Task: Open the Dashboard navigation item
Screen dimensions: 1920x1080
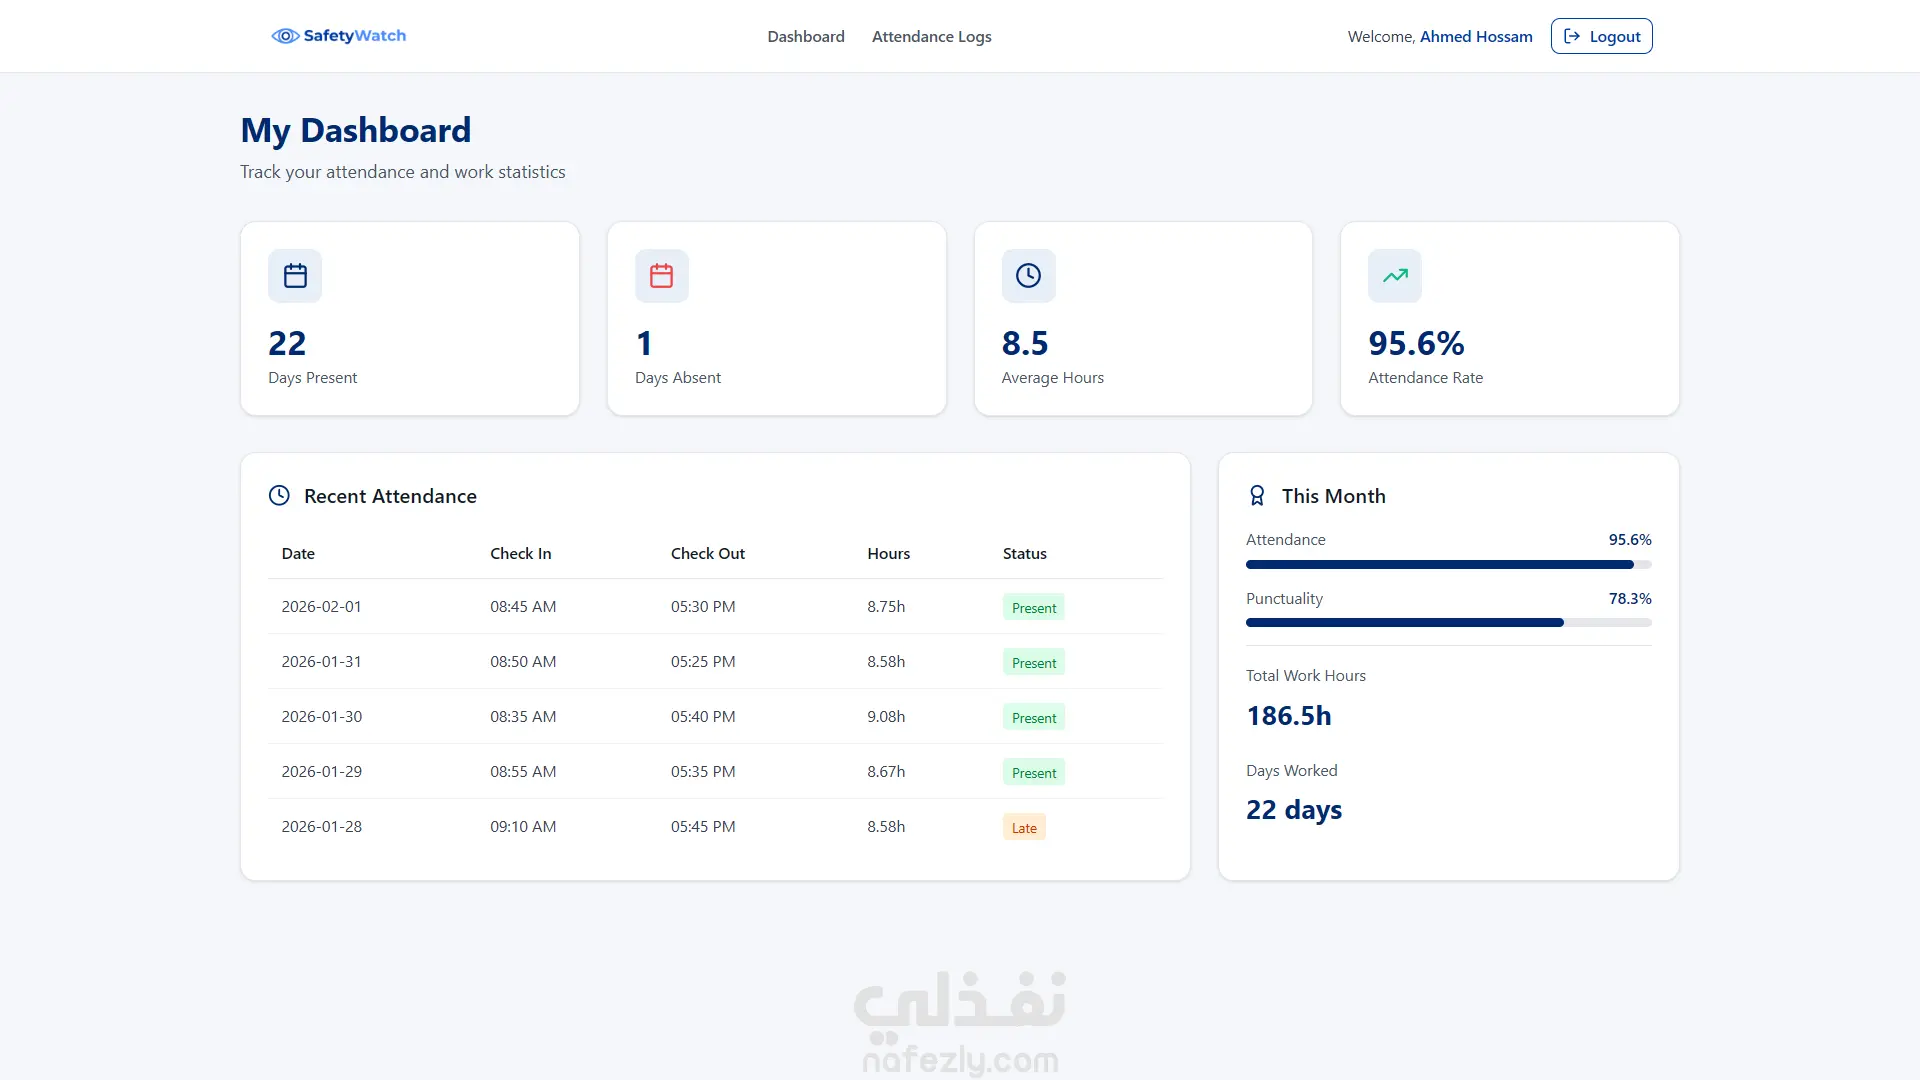Action: click(x=806, y=36)
